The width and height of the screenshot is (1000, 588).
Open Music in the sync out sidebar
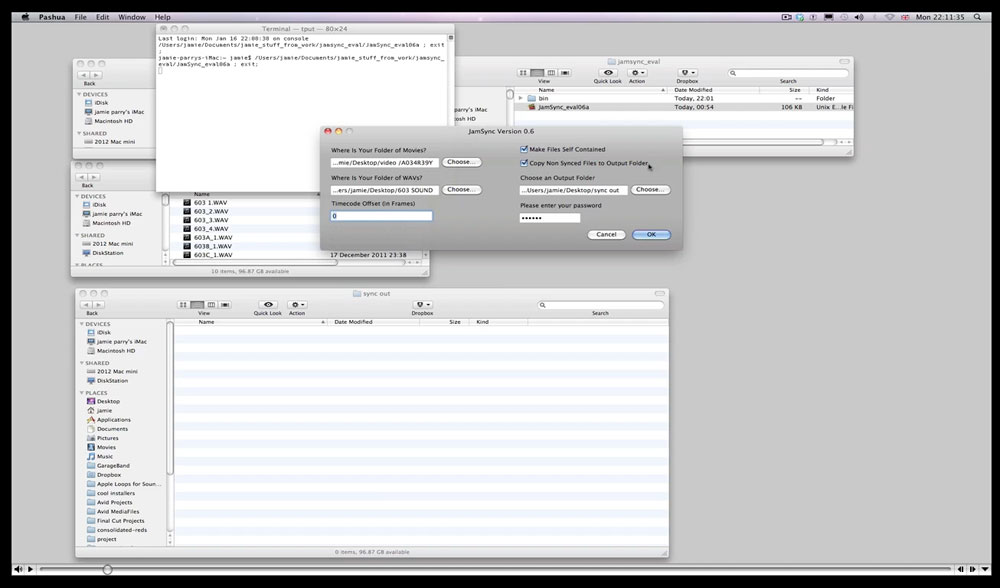coord(105,457)
